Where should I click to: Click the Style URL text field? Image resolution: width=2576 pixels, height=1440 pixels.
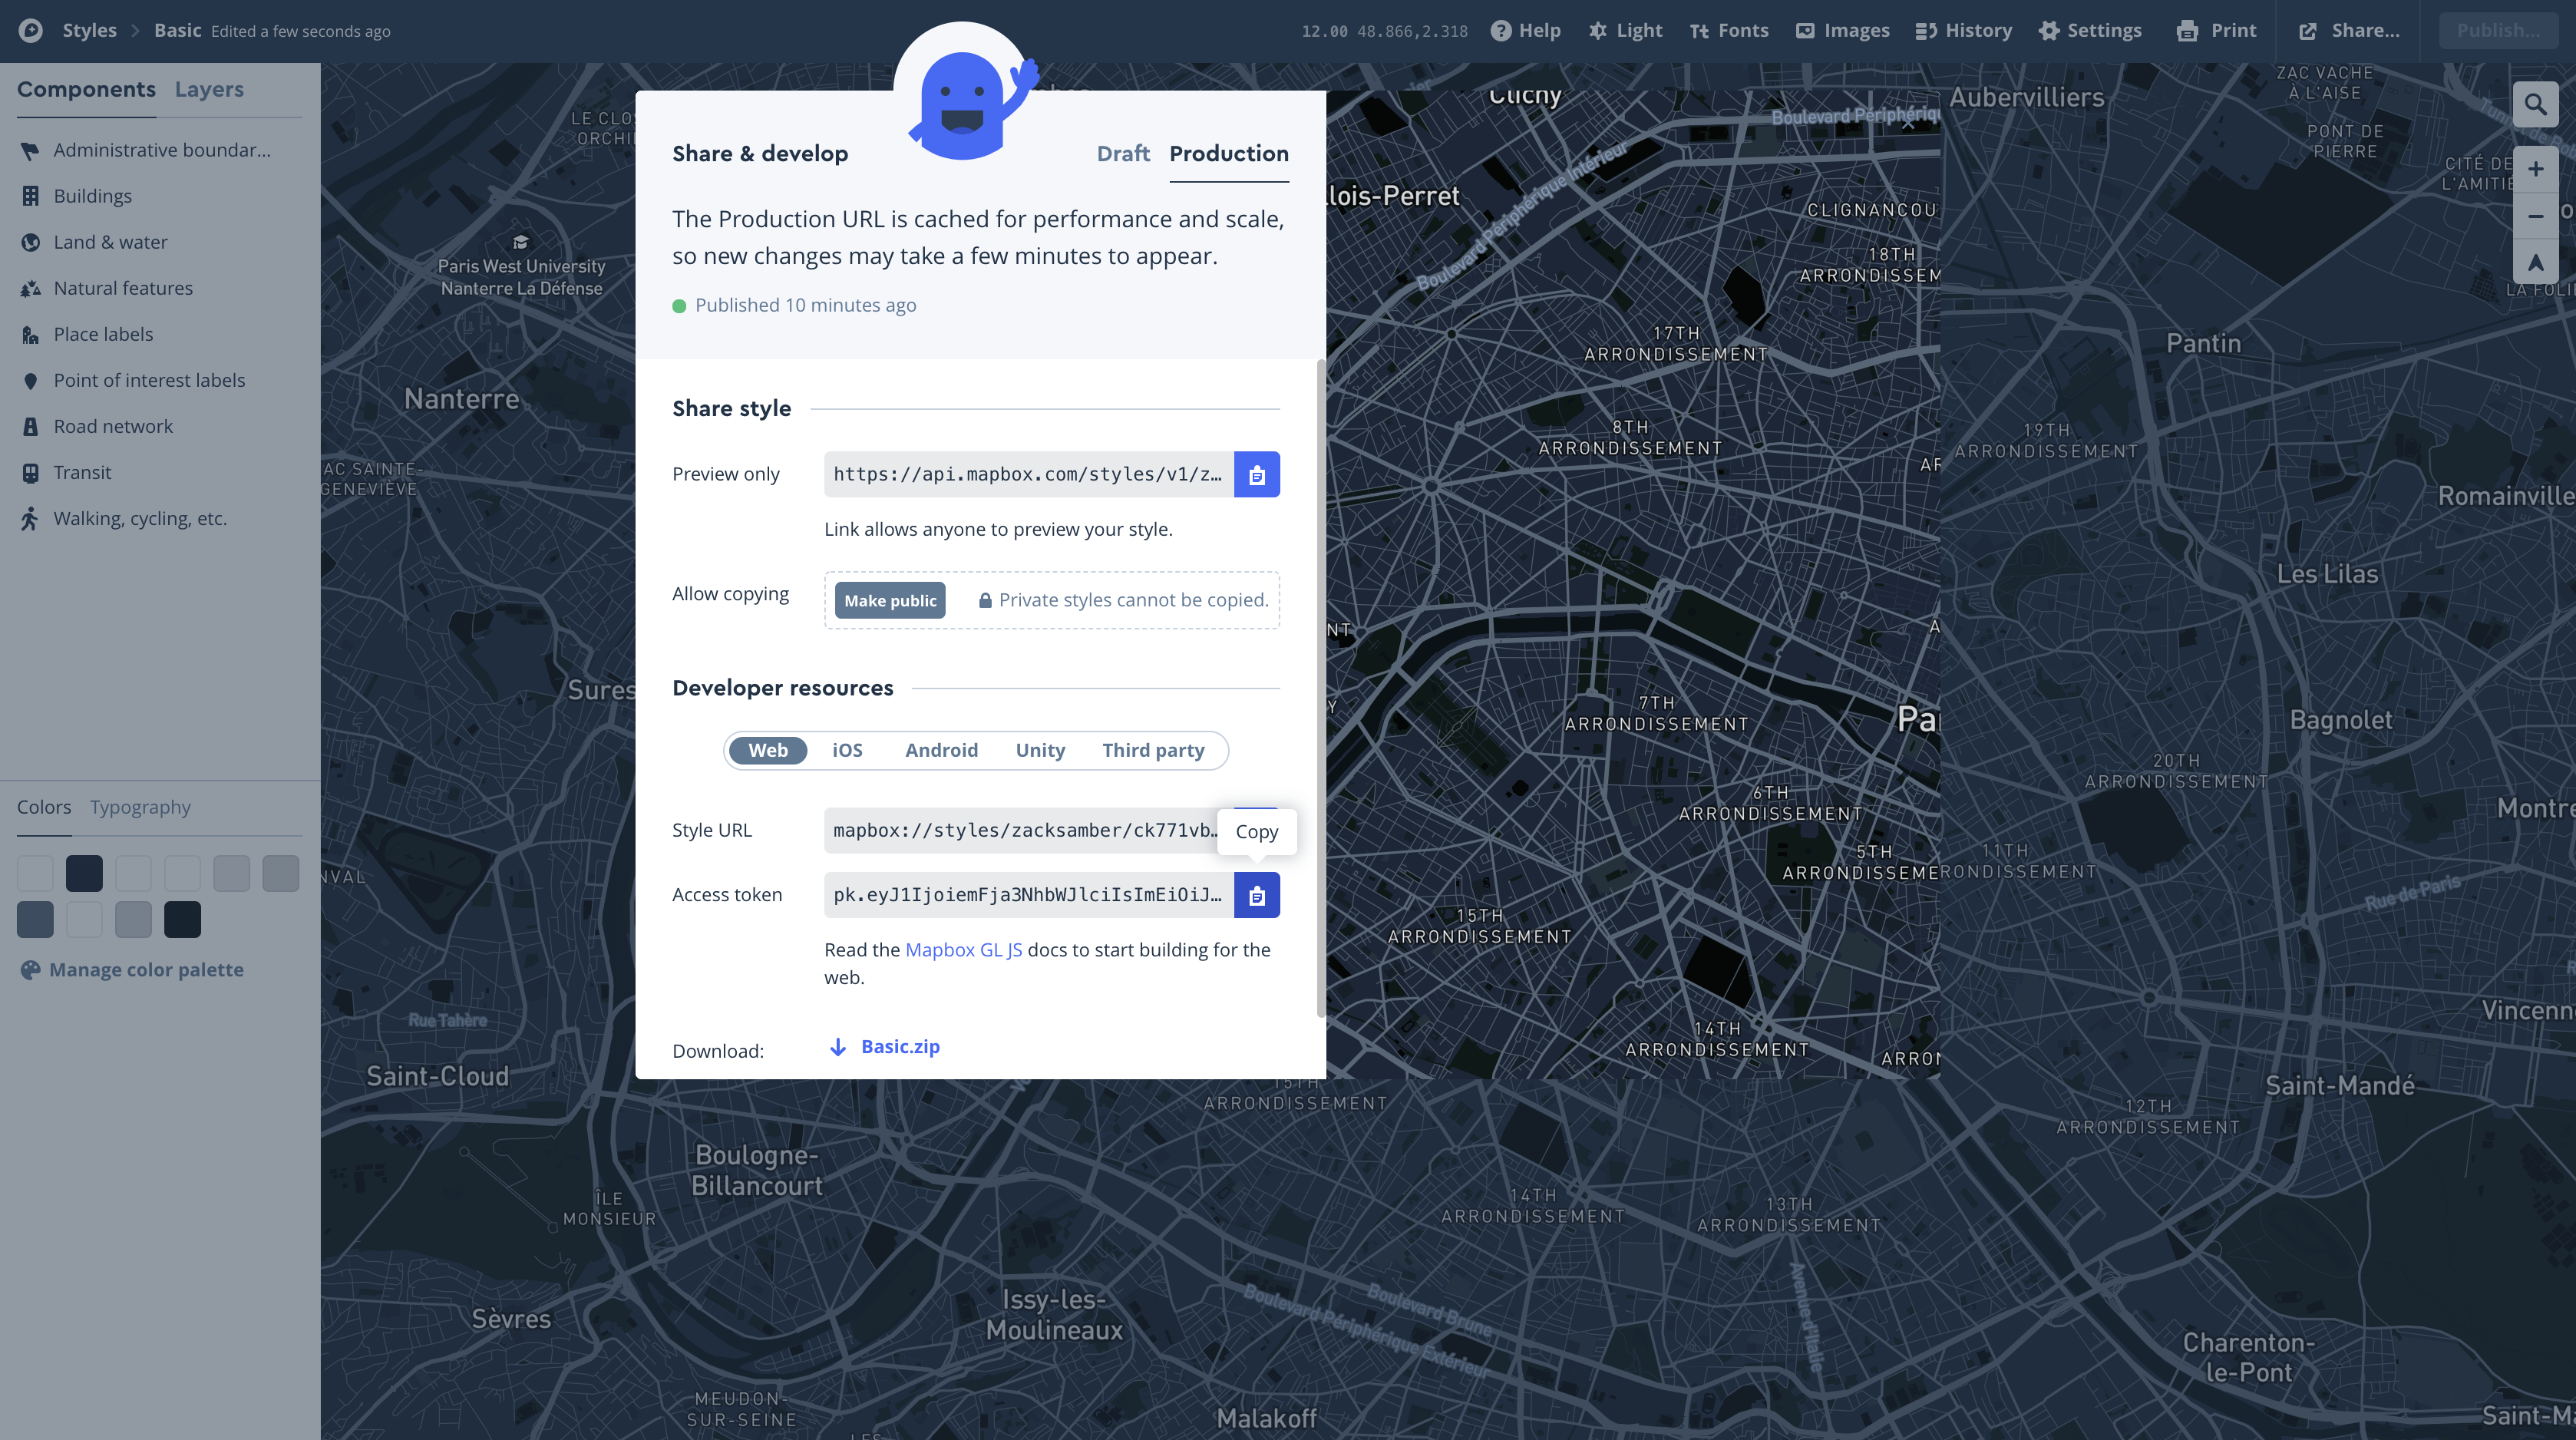[x=1022, y=830]
